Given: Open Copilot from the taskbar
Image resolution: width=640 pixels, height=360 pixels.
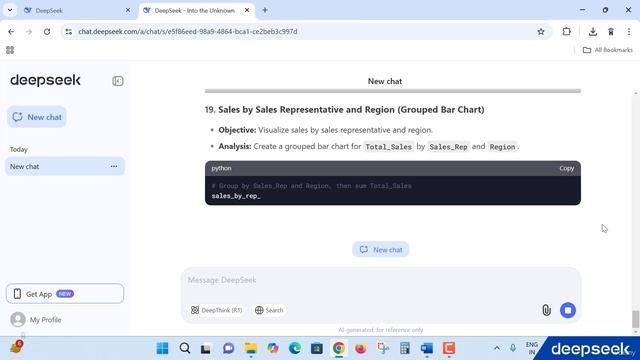Looking at the screenshot, I should tap(273, 348).
